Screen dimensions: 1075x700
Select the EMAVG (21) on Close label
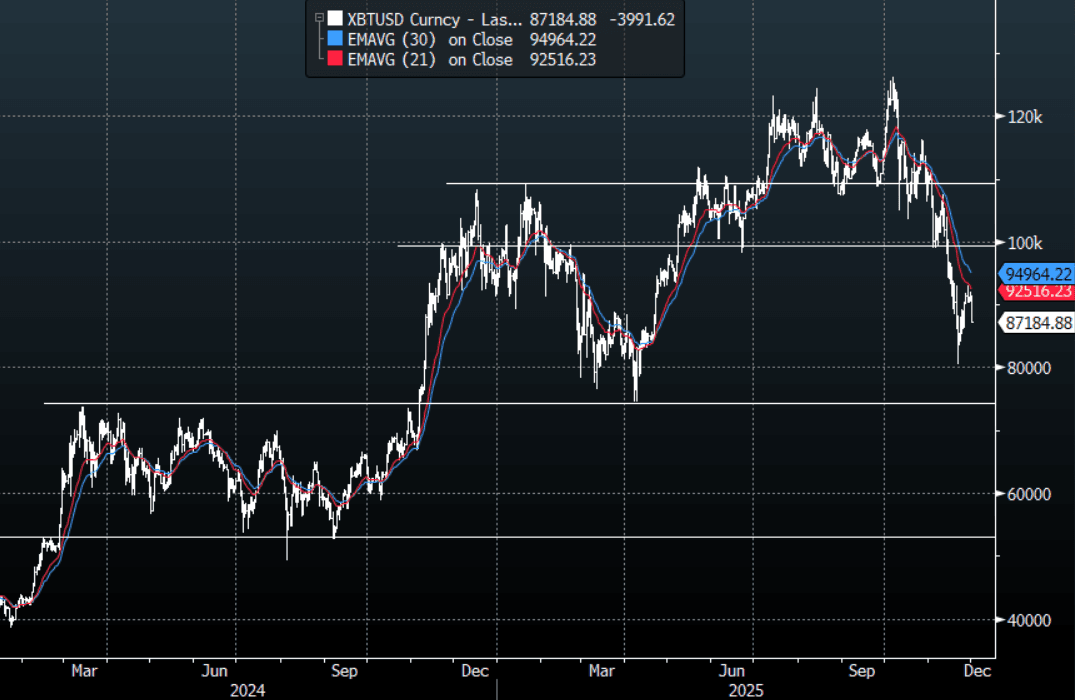click(430, 60)
